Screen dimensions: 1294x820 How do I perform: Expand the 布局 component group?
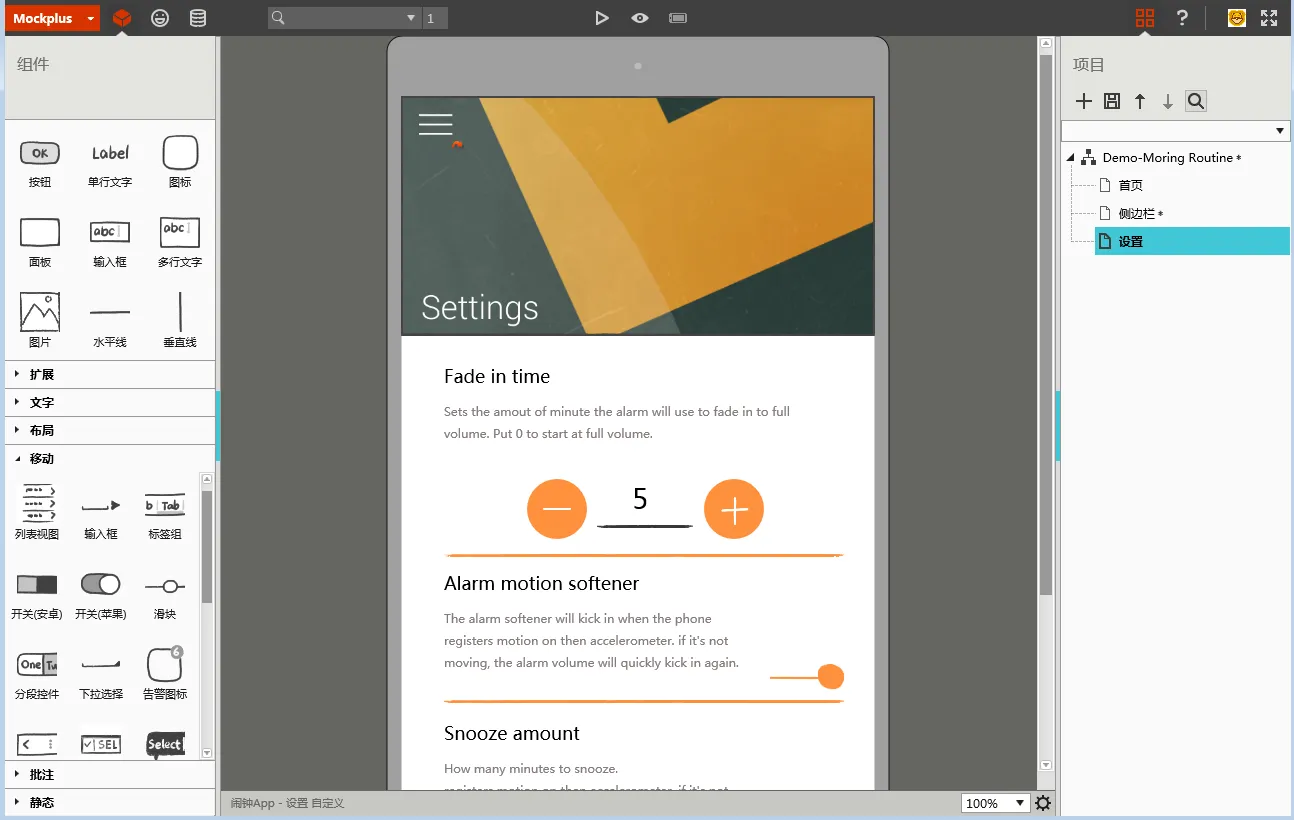(x=110, y=431)
